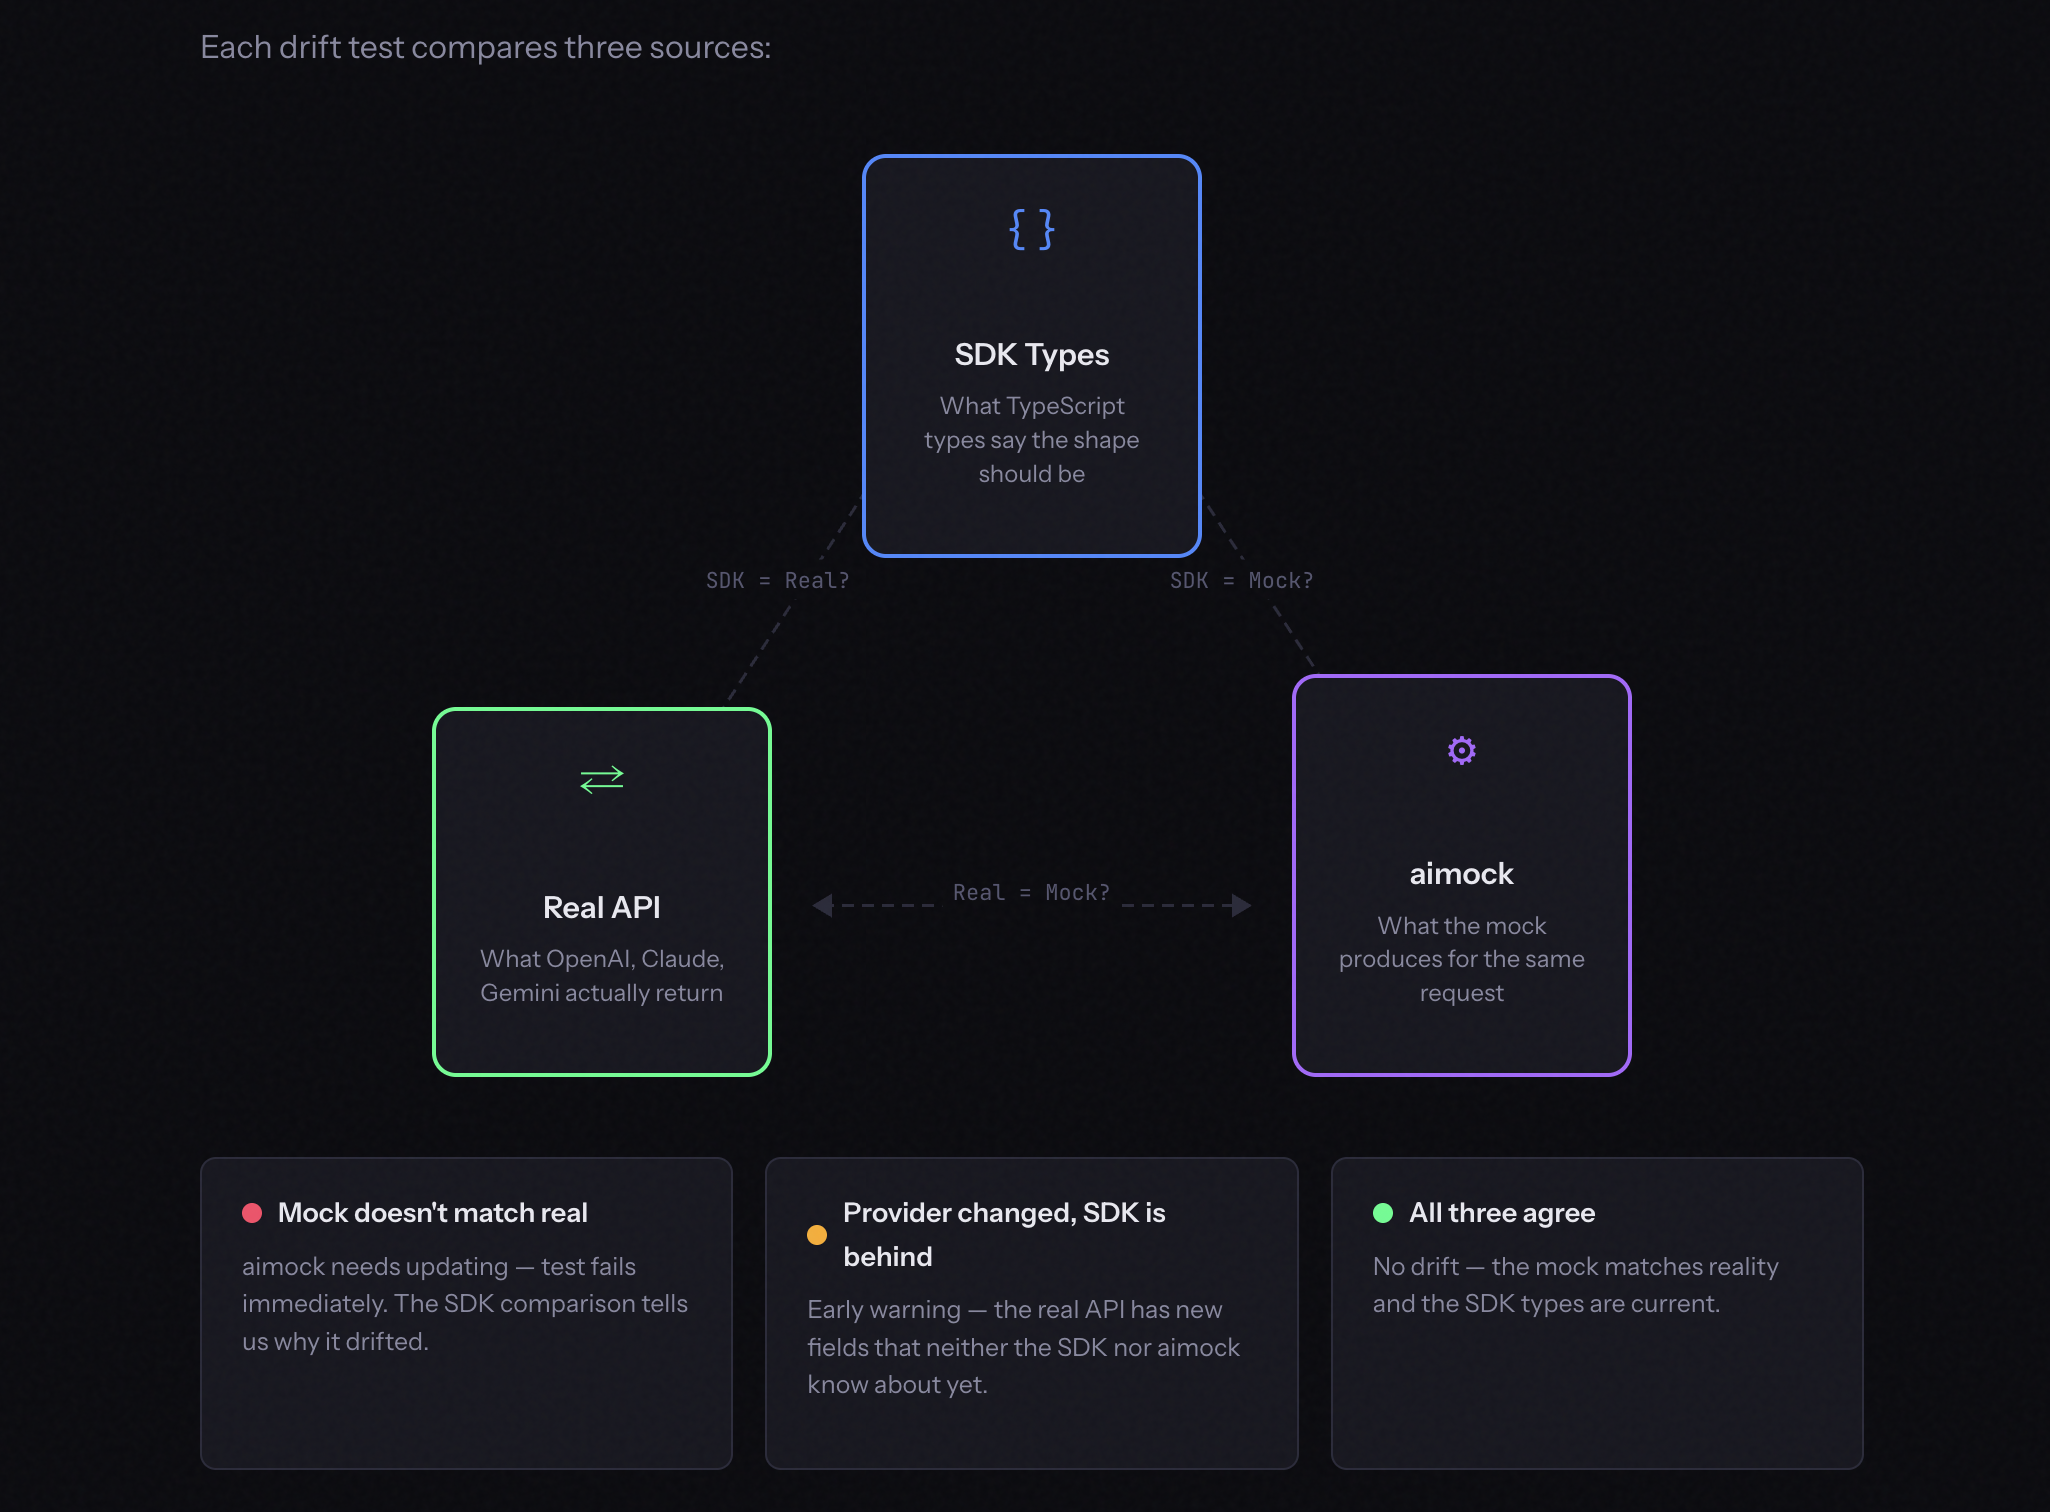Click the red status dot
This screenshot has height=1512, width=2050.
(252, 1213)
